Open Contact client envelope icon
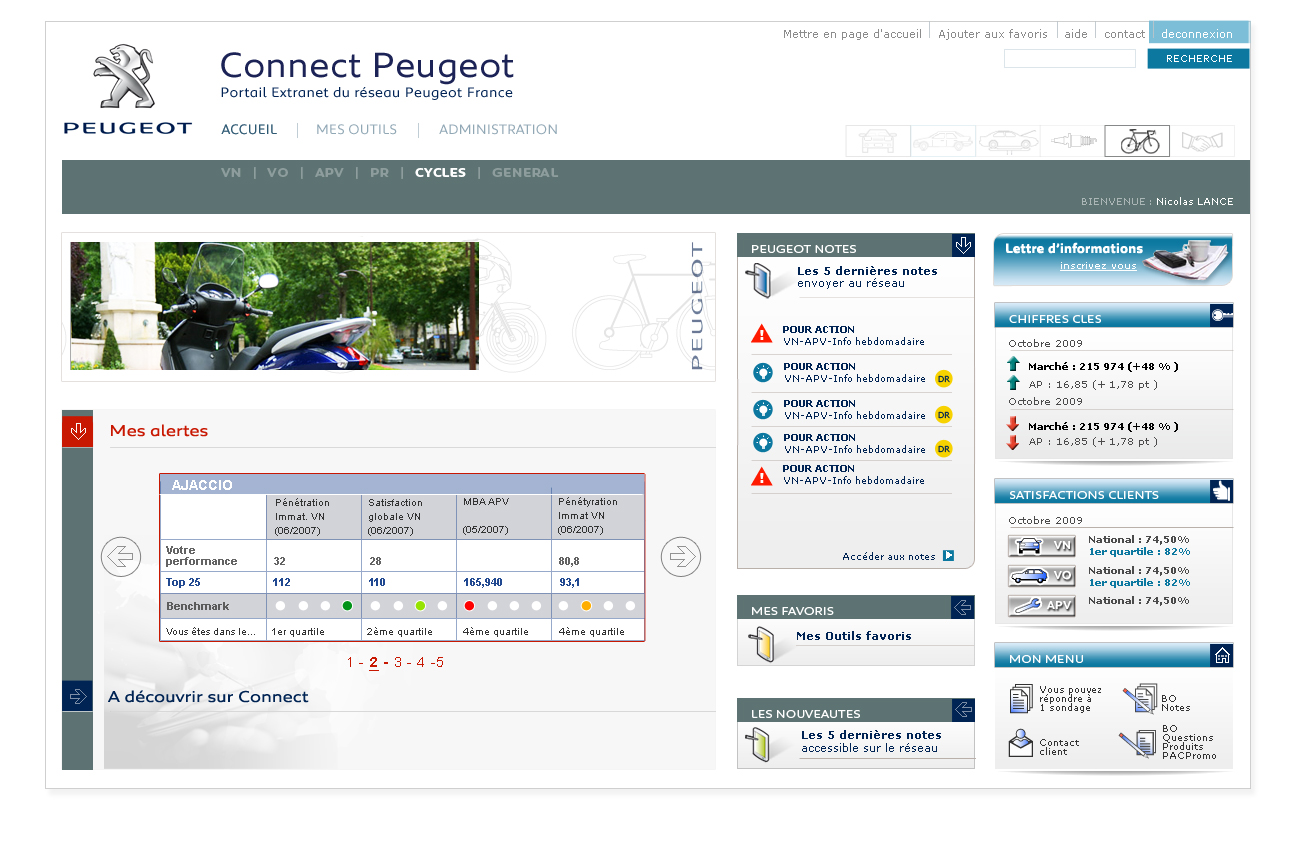 (x=1020, y=744)
